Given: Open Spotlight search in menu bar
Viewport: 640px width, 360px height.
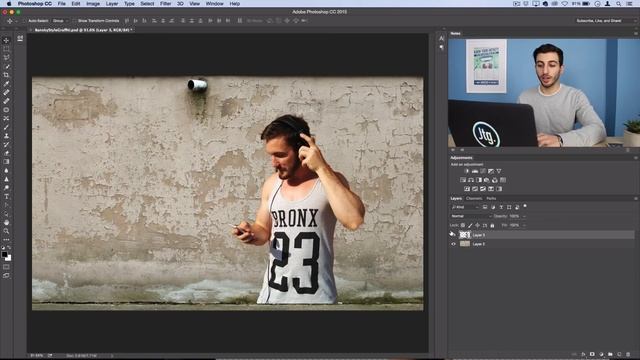Looking at the screenshot, I should point(619,4).
